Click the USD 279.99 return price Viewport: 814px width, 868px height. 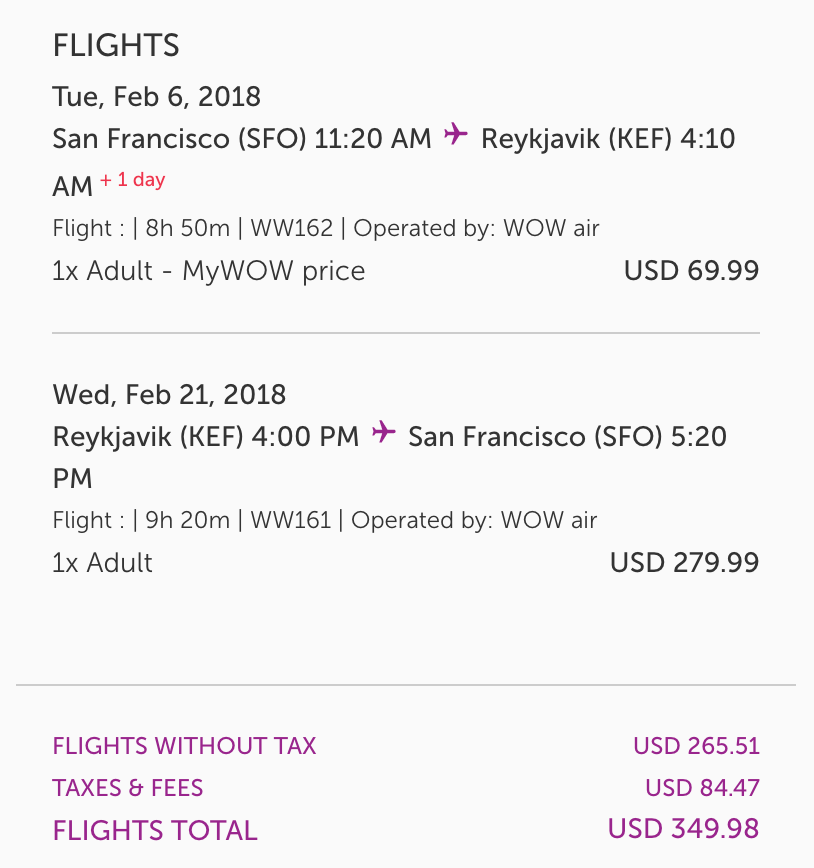click(x=684, y=562)
